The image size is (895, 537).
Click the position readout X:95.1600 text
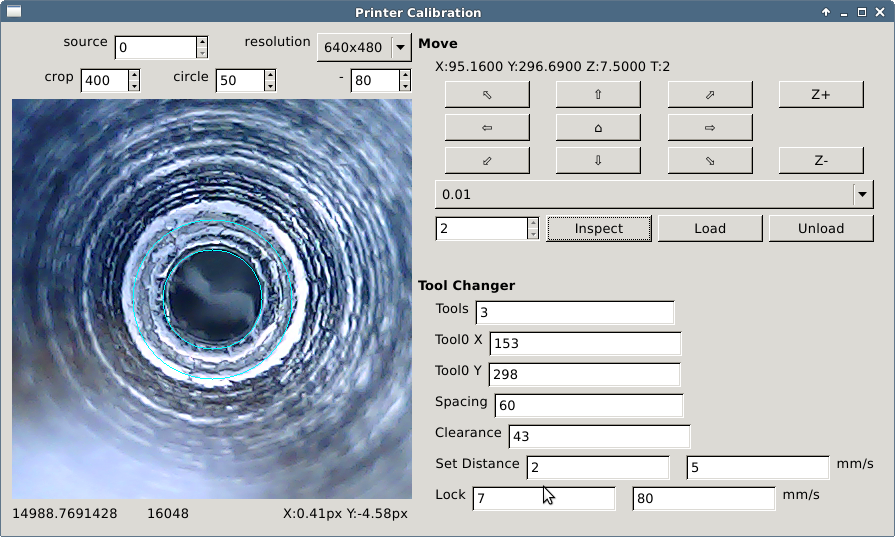tap(553, 67)
